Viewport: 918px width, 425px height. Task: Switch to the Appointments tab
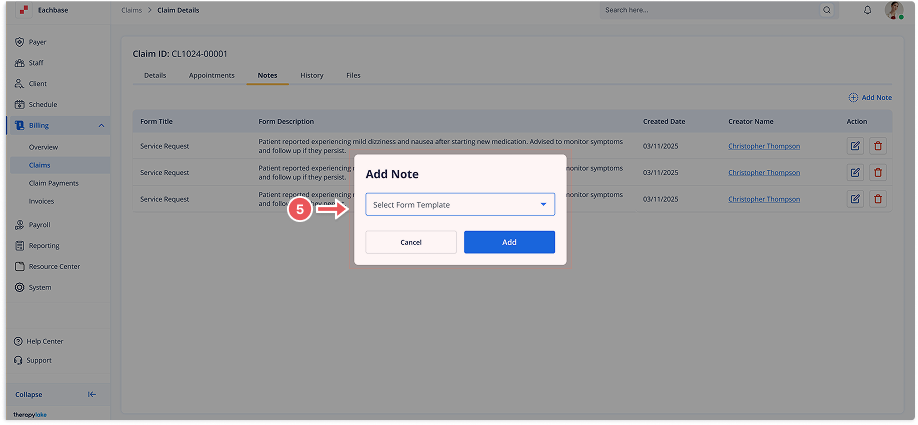[211, 76]
